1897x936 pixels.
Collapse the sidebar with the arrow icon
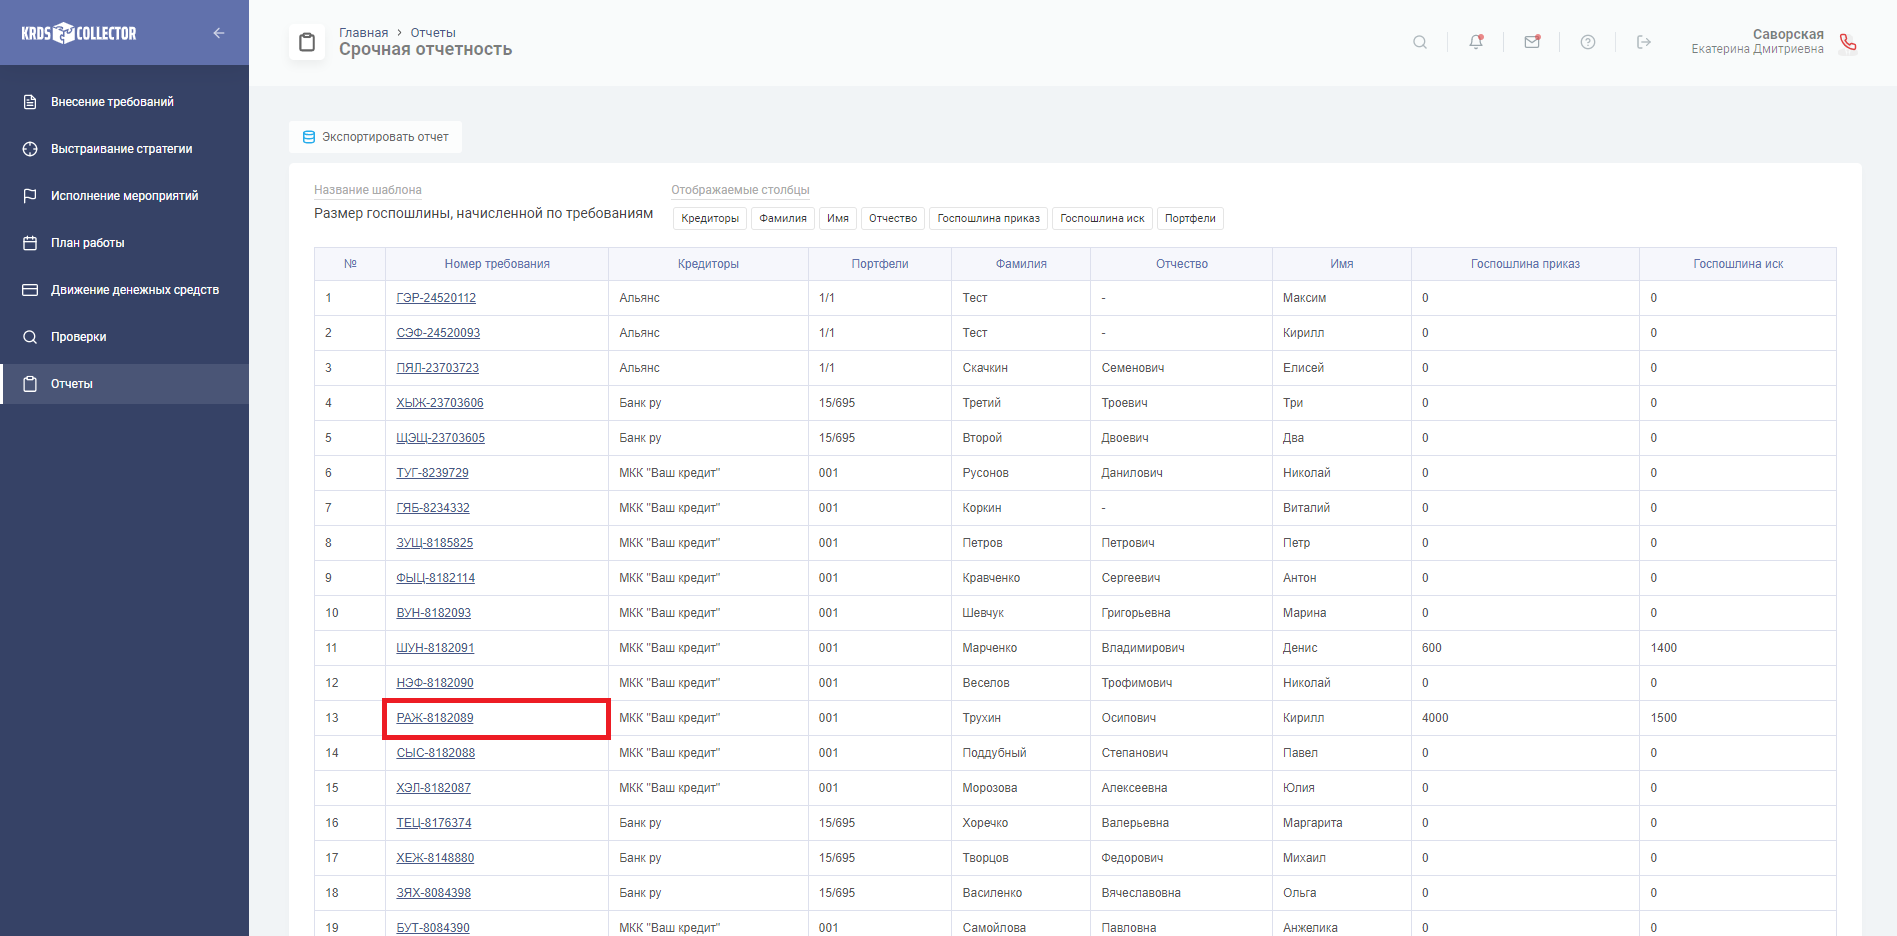coord(218,33)
